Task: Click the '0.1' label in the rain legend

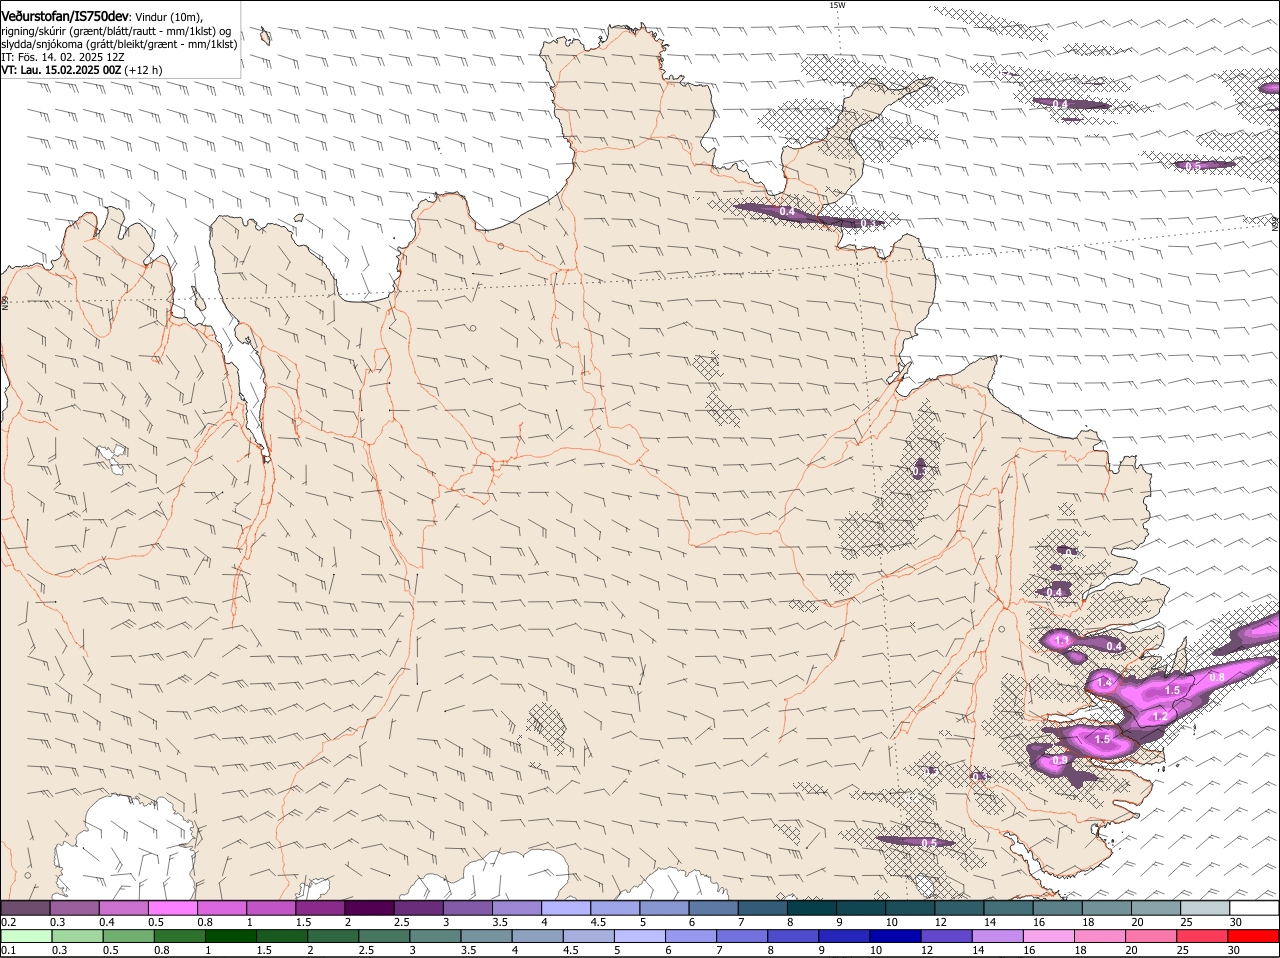Action: coord(9,950)
